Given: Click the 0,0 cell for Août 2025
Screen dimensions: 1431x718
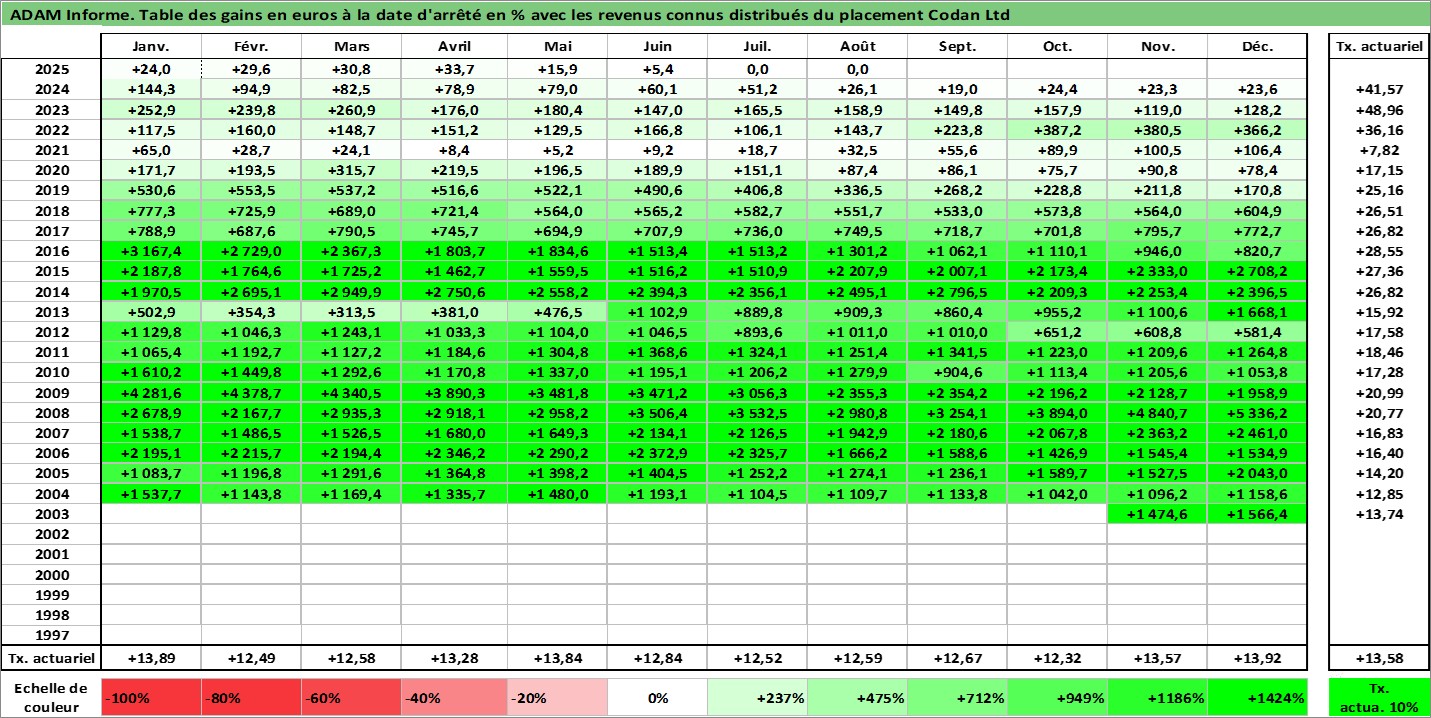Looking at the screenshot, I should [858, 69].
